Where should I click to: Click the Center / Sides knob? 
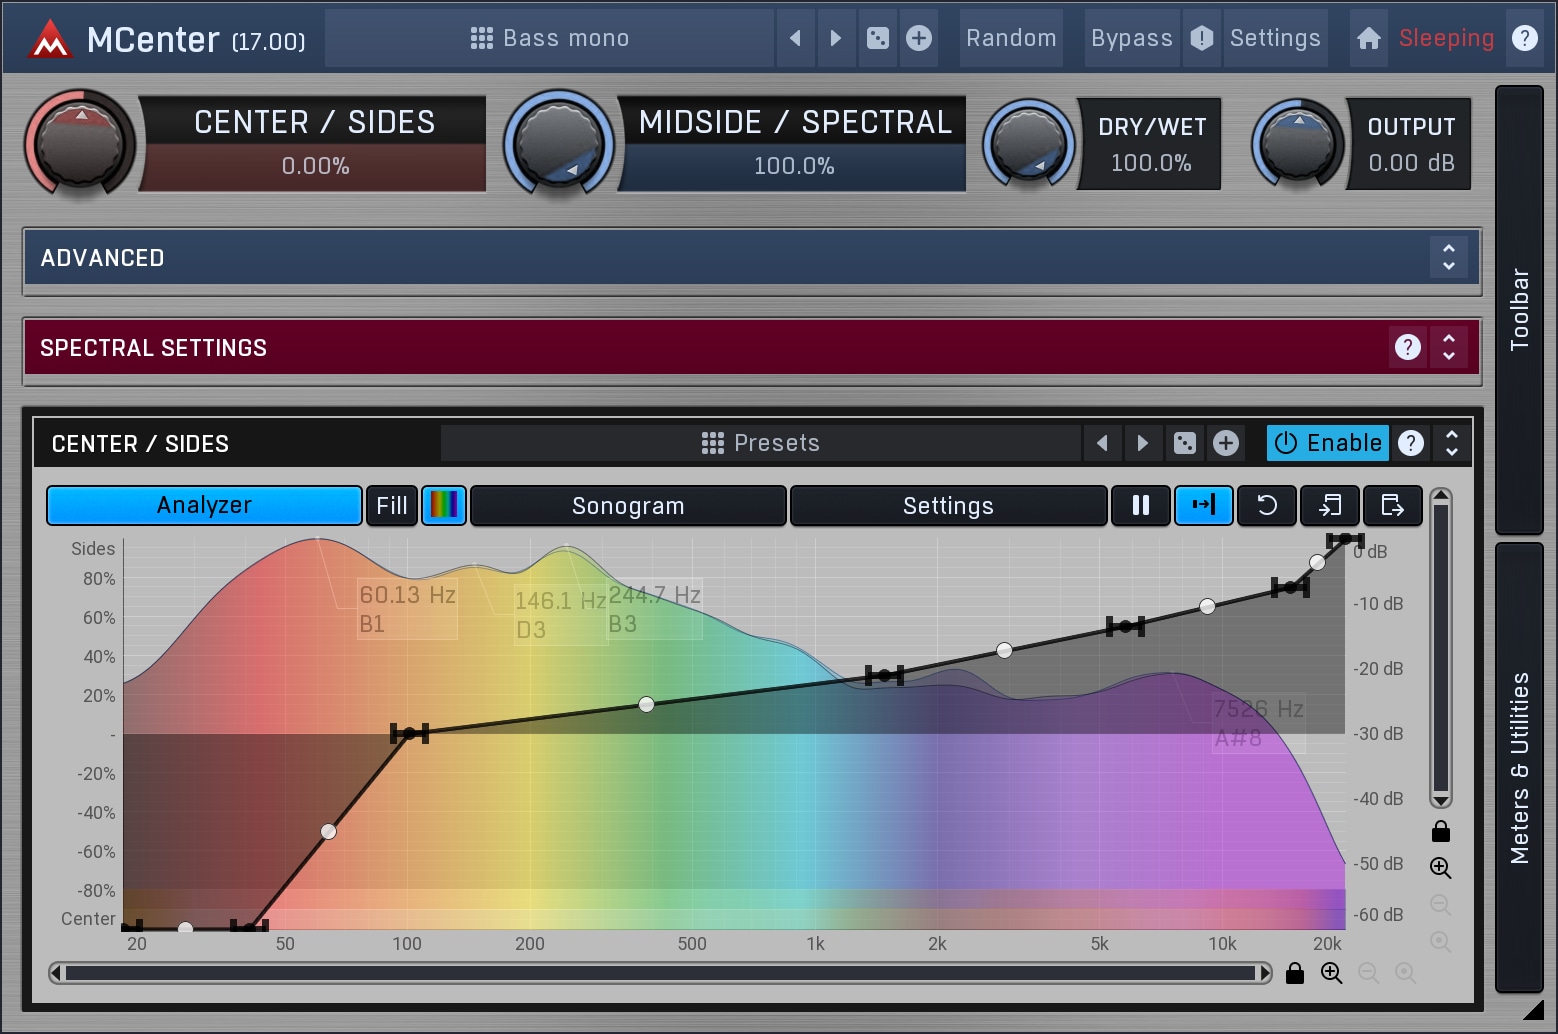point(80,143)
